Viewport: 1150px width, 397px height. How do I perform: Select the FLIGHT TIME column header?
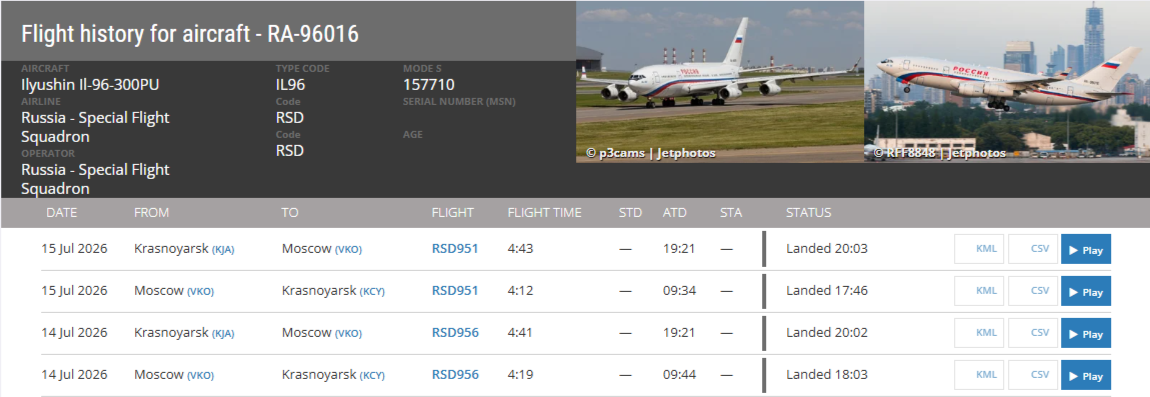tap(544, 213)
